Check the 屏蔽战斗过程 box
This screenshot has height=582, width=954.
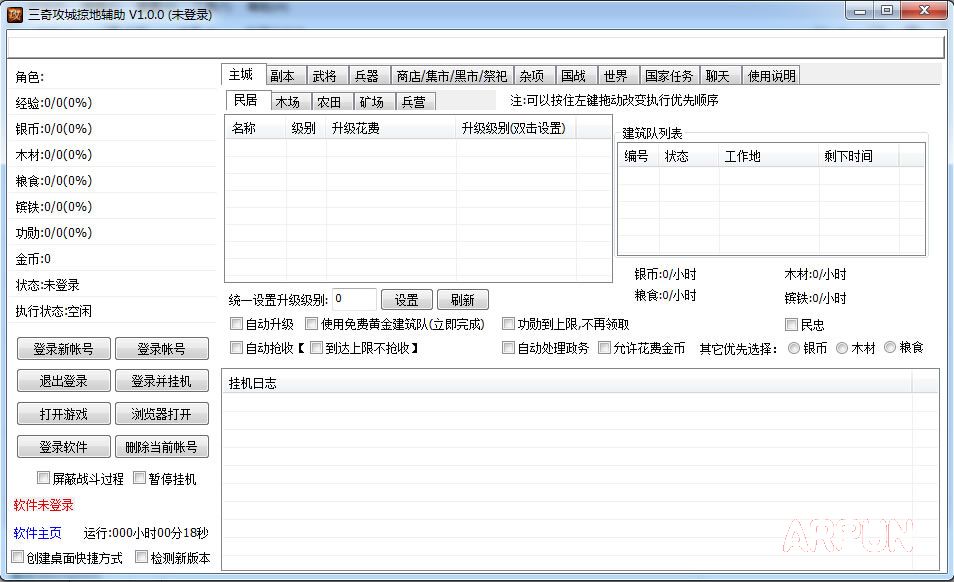click(44, 478)
